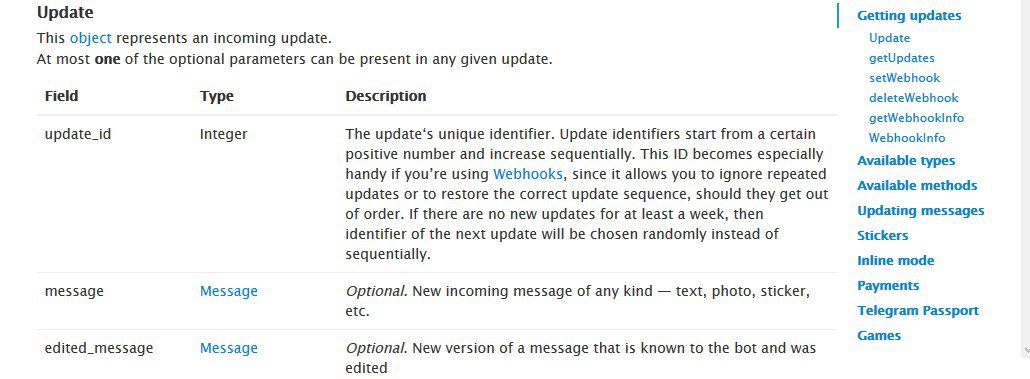Image resolution: width=1030 pixels, height=379 pixels.
Task: Select Update in the sidebar navigation
Action: pyautogui.click(x=889, y=38)
